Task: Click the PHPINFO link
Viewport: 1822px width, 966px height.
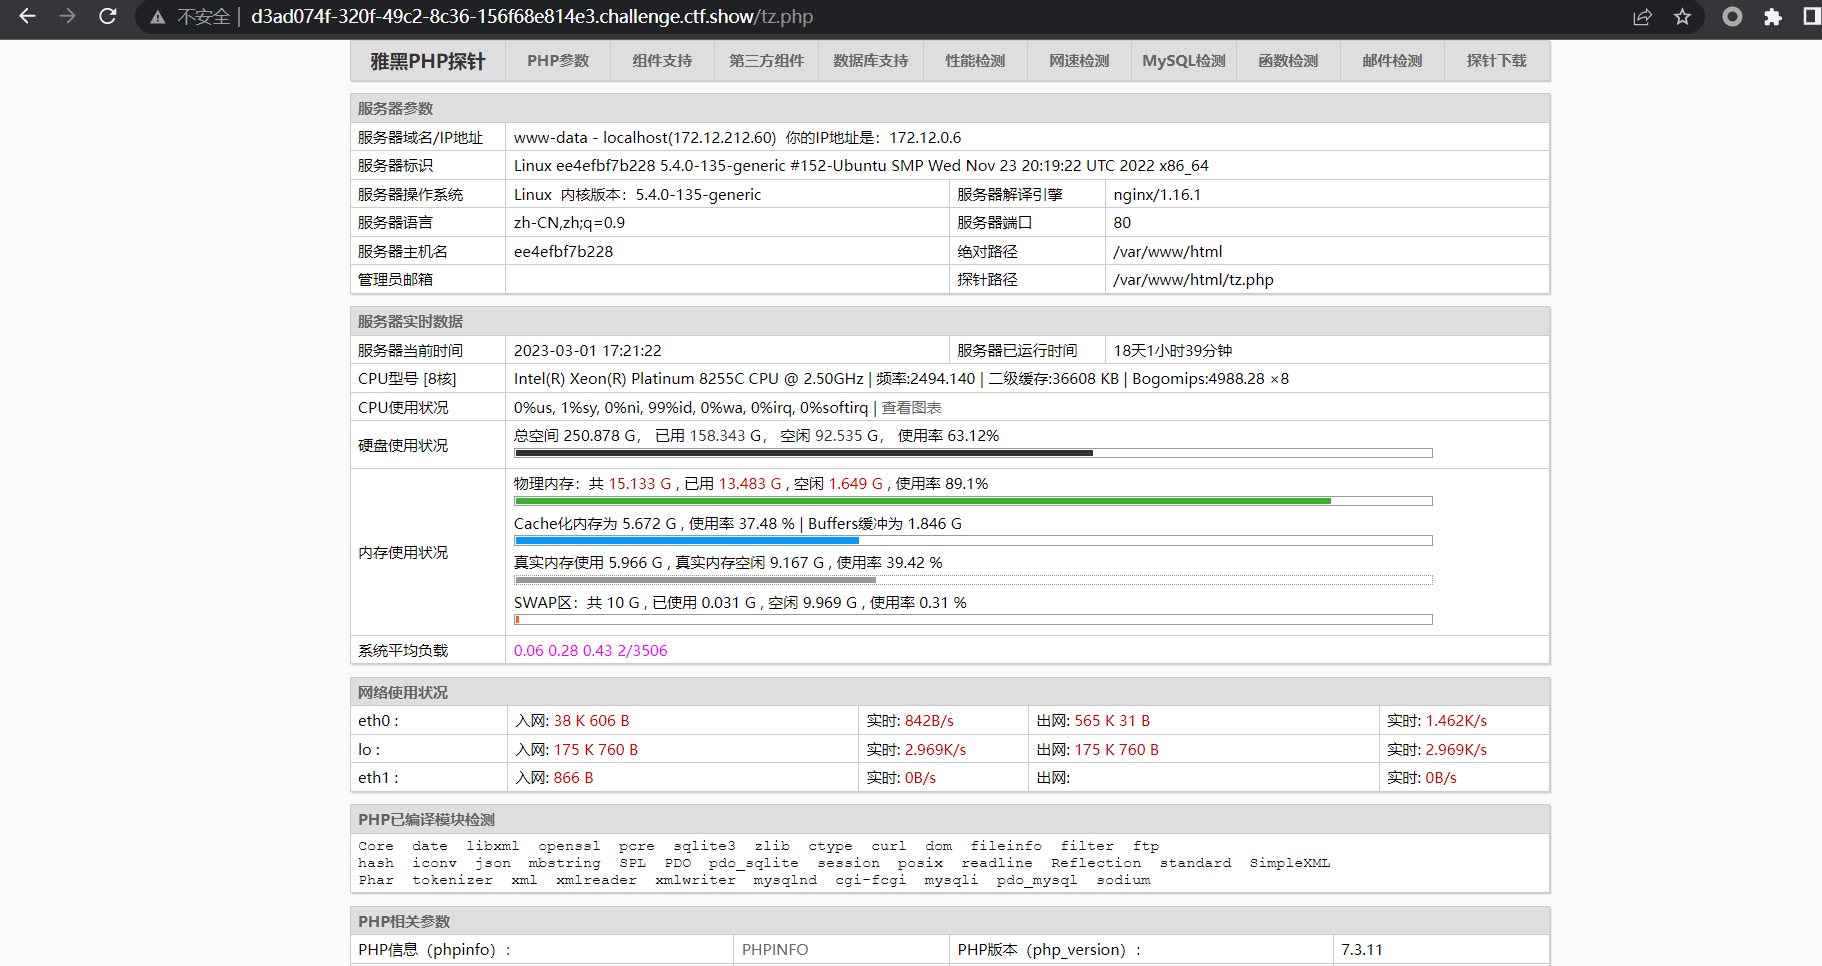Action: coord(775,950)
